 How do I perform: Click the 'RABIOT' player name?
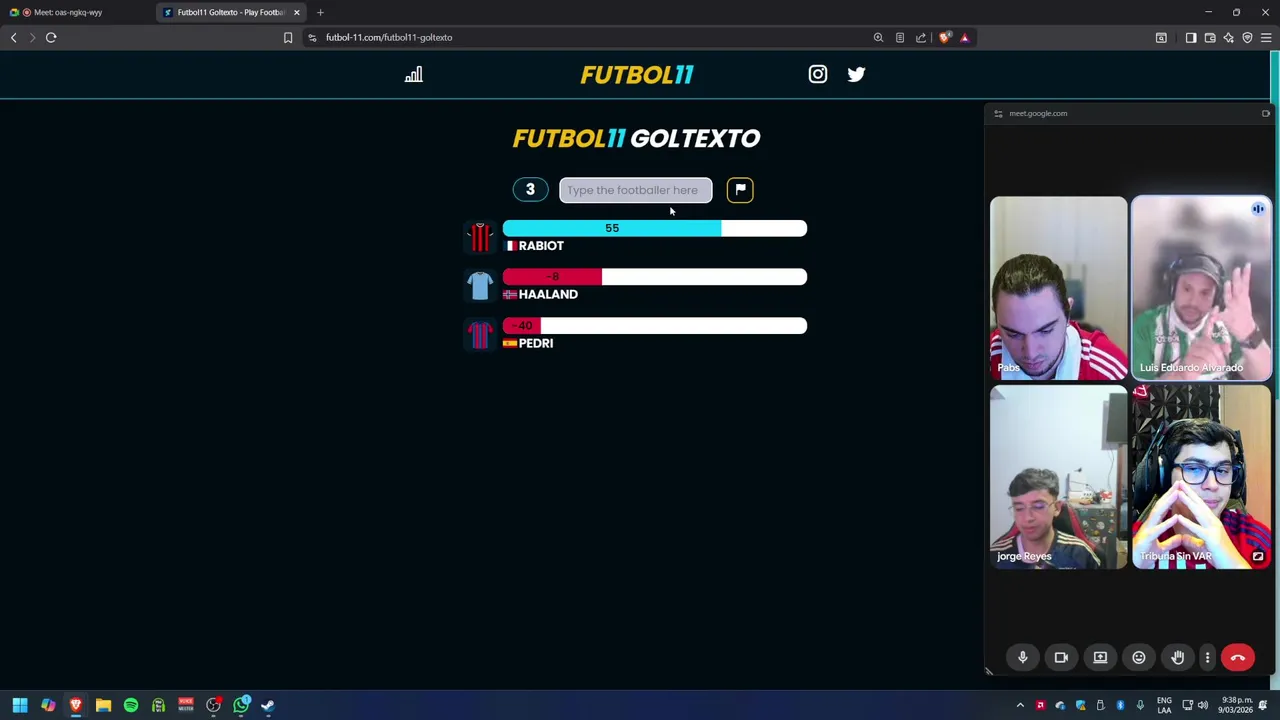point(541,246)
